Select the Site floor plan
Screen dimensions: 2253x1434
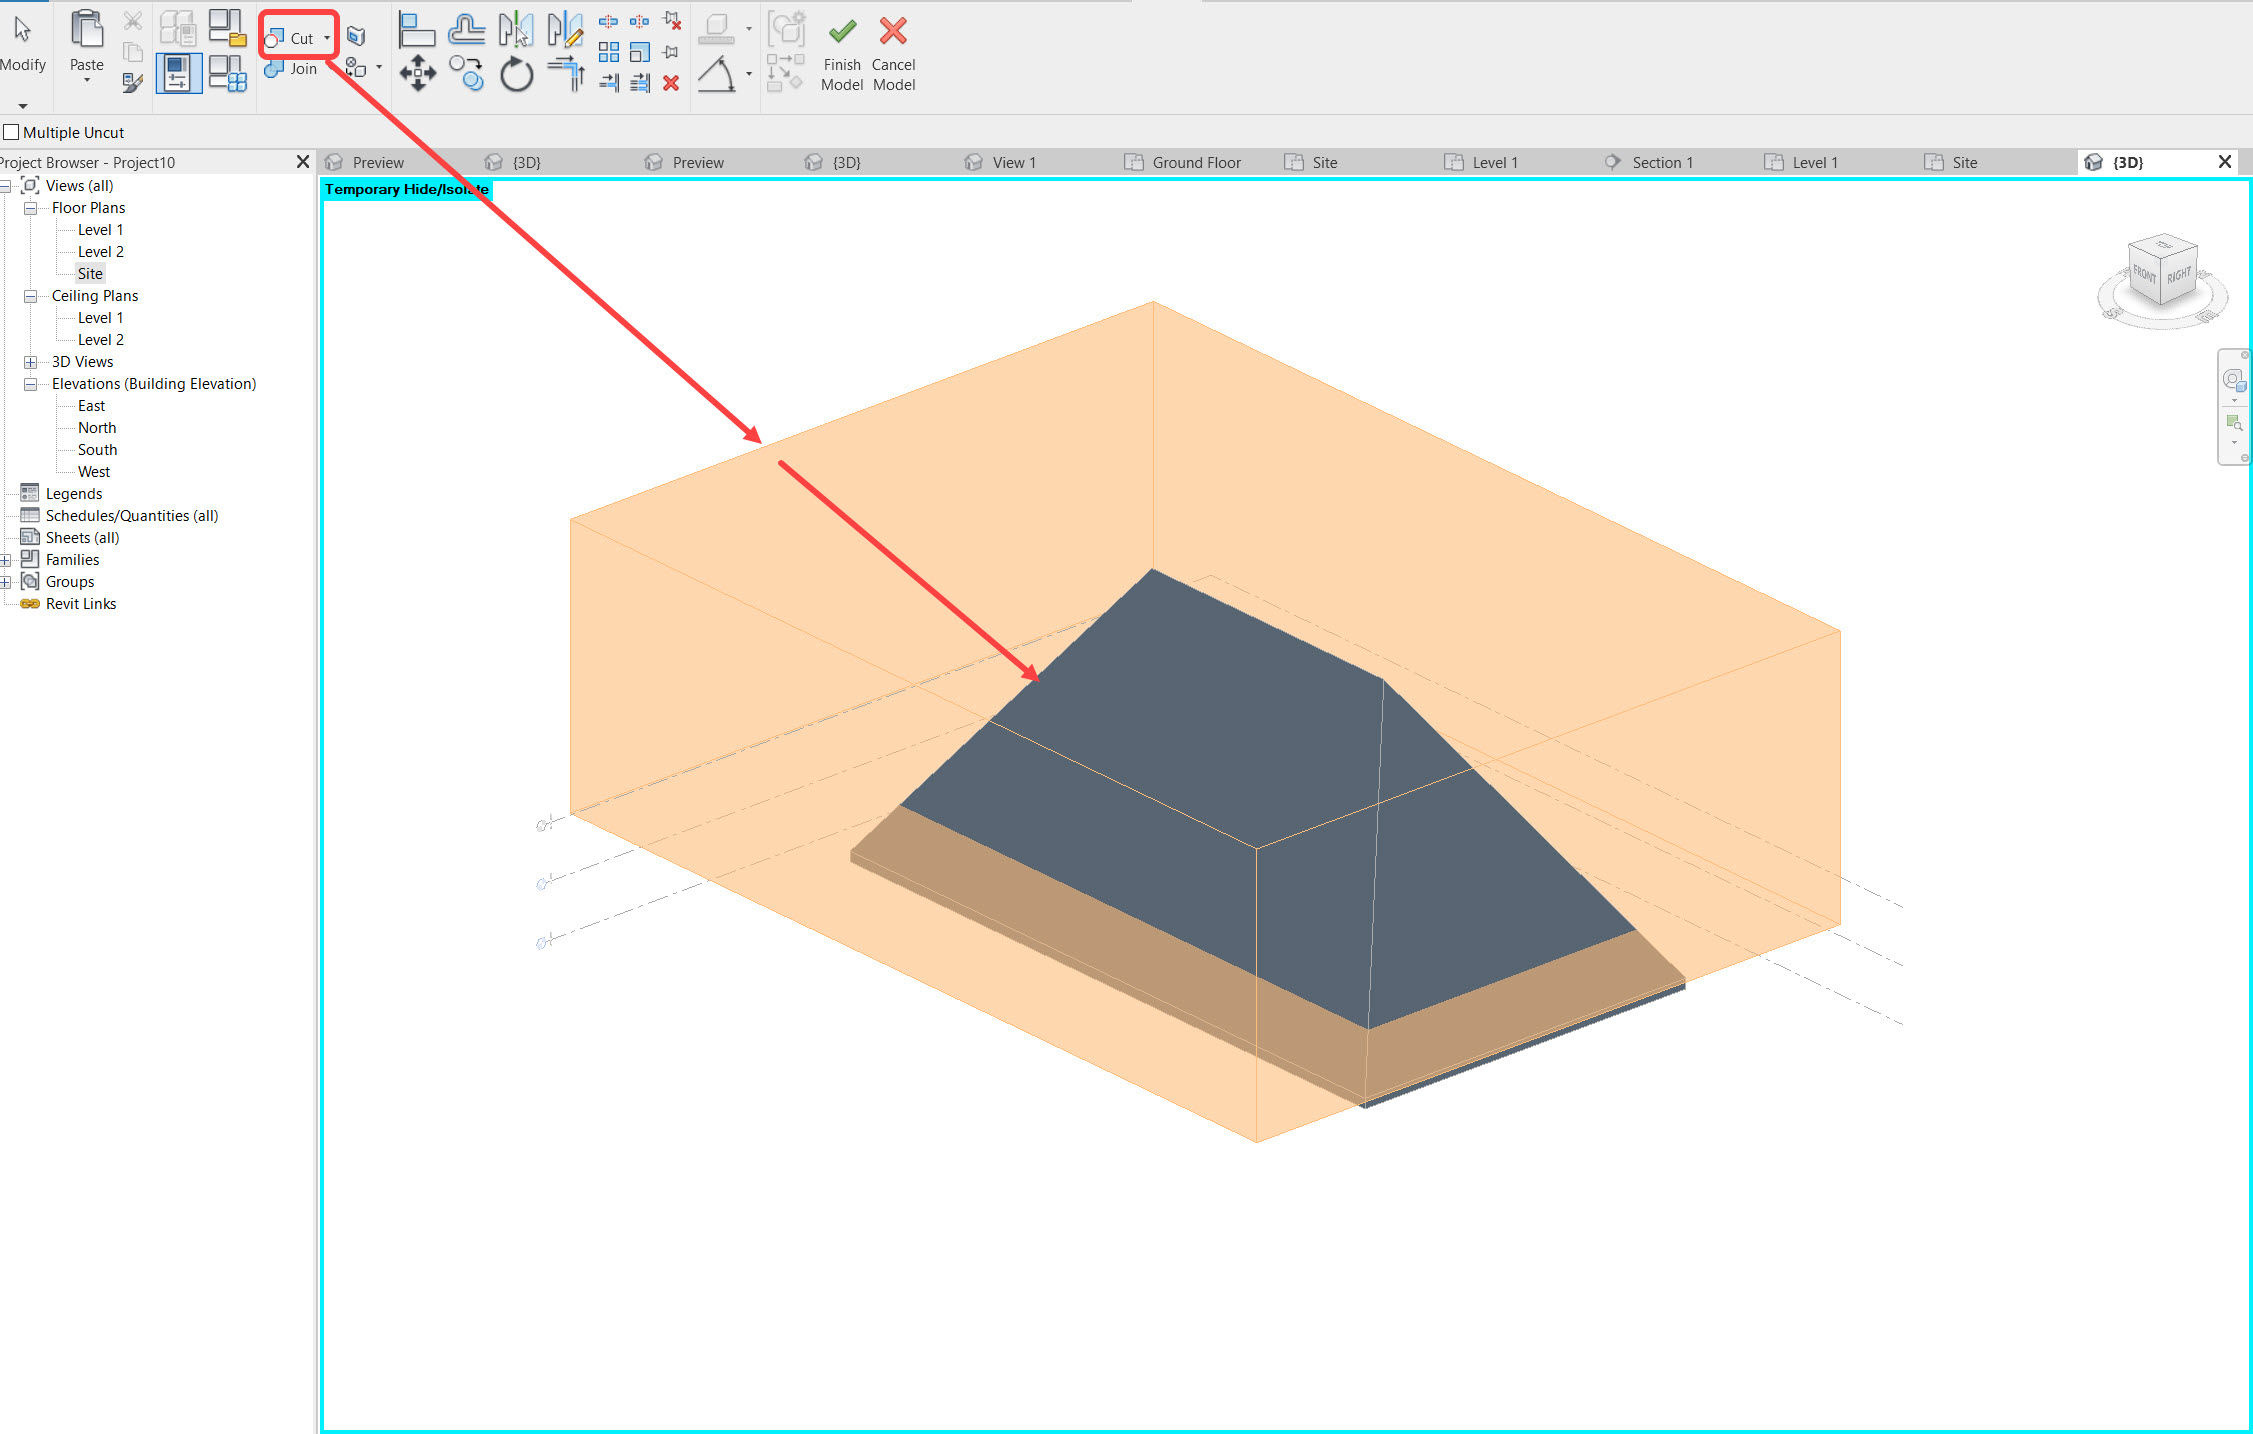pos(89,273)
